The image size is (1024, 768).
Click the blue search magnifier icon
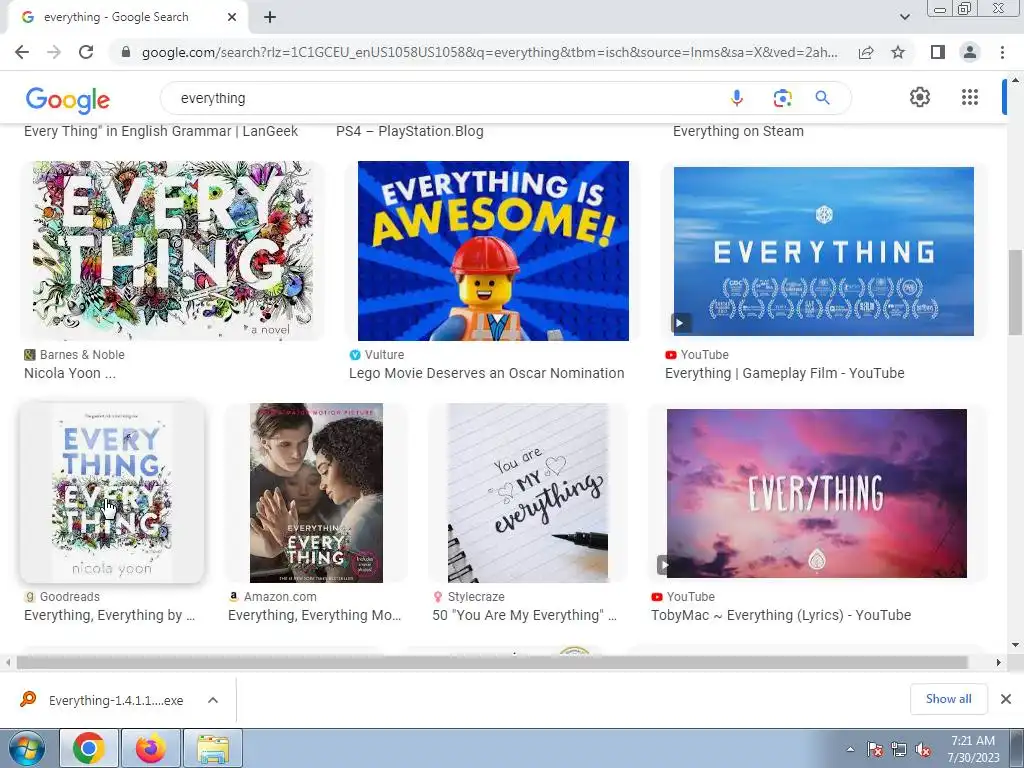point(822,98)
